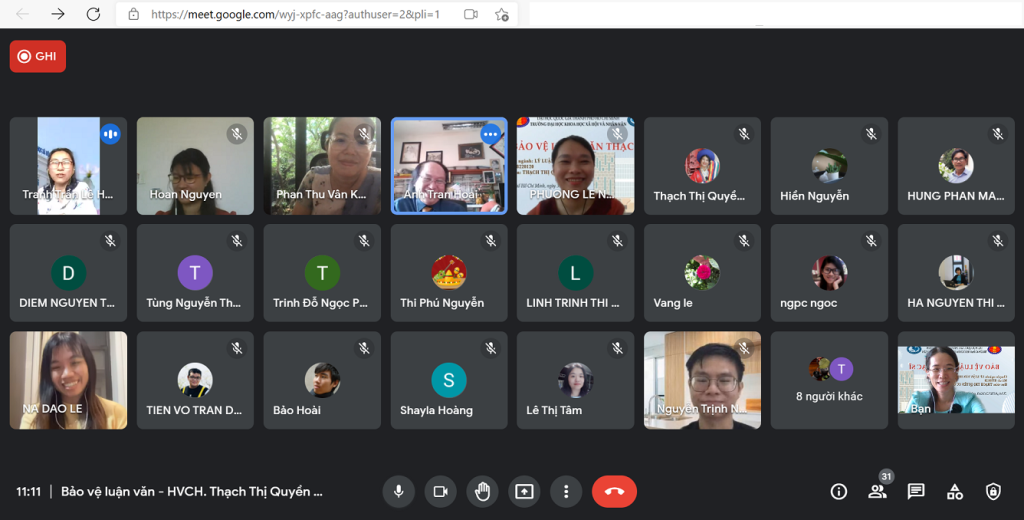This screenshot has height=520, width=1024.
Task: Open the meeting details info icon
Action: (839, 492)
